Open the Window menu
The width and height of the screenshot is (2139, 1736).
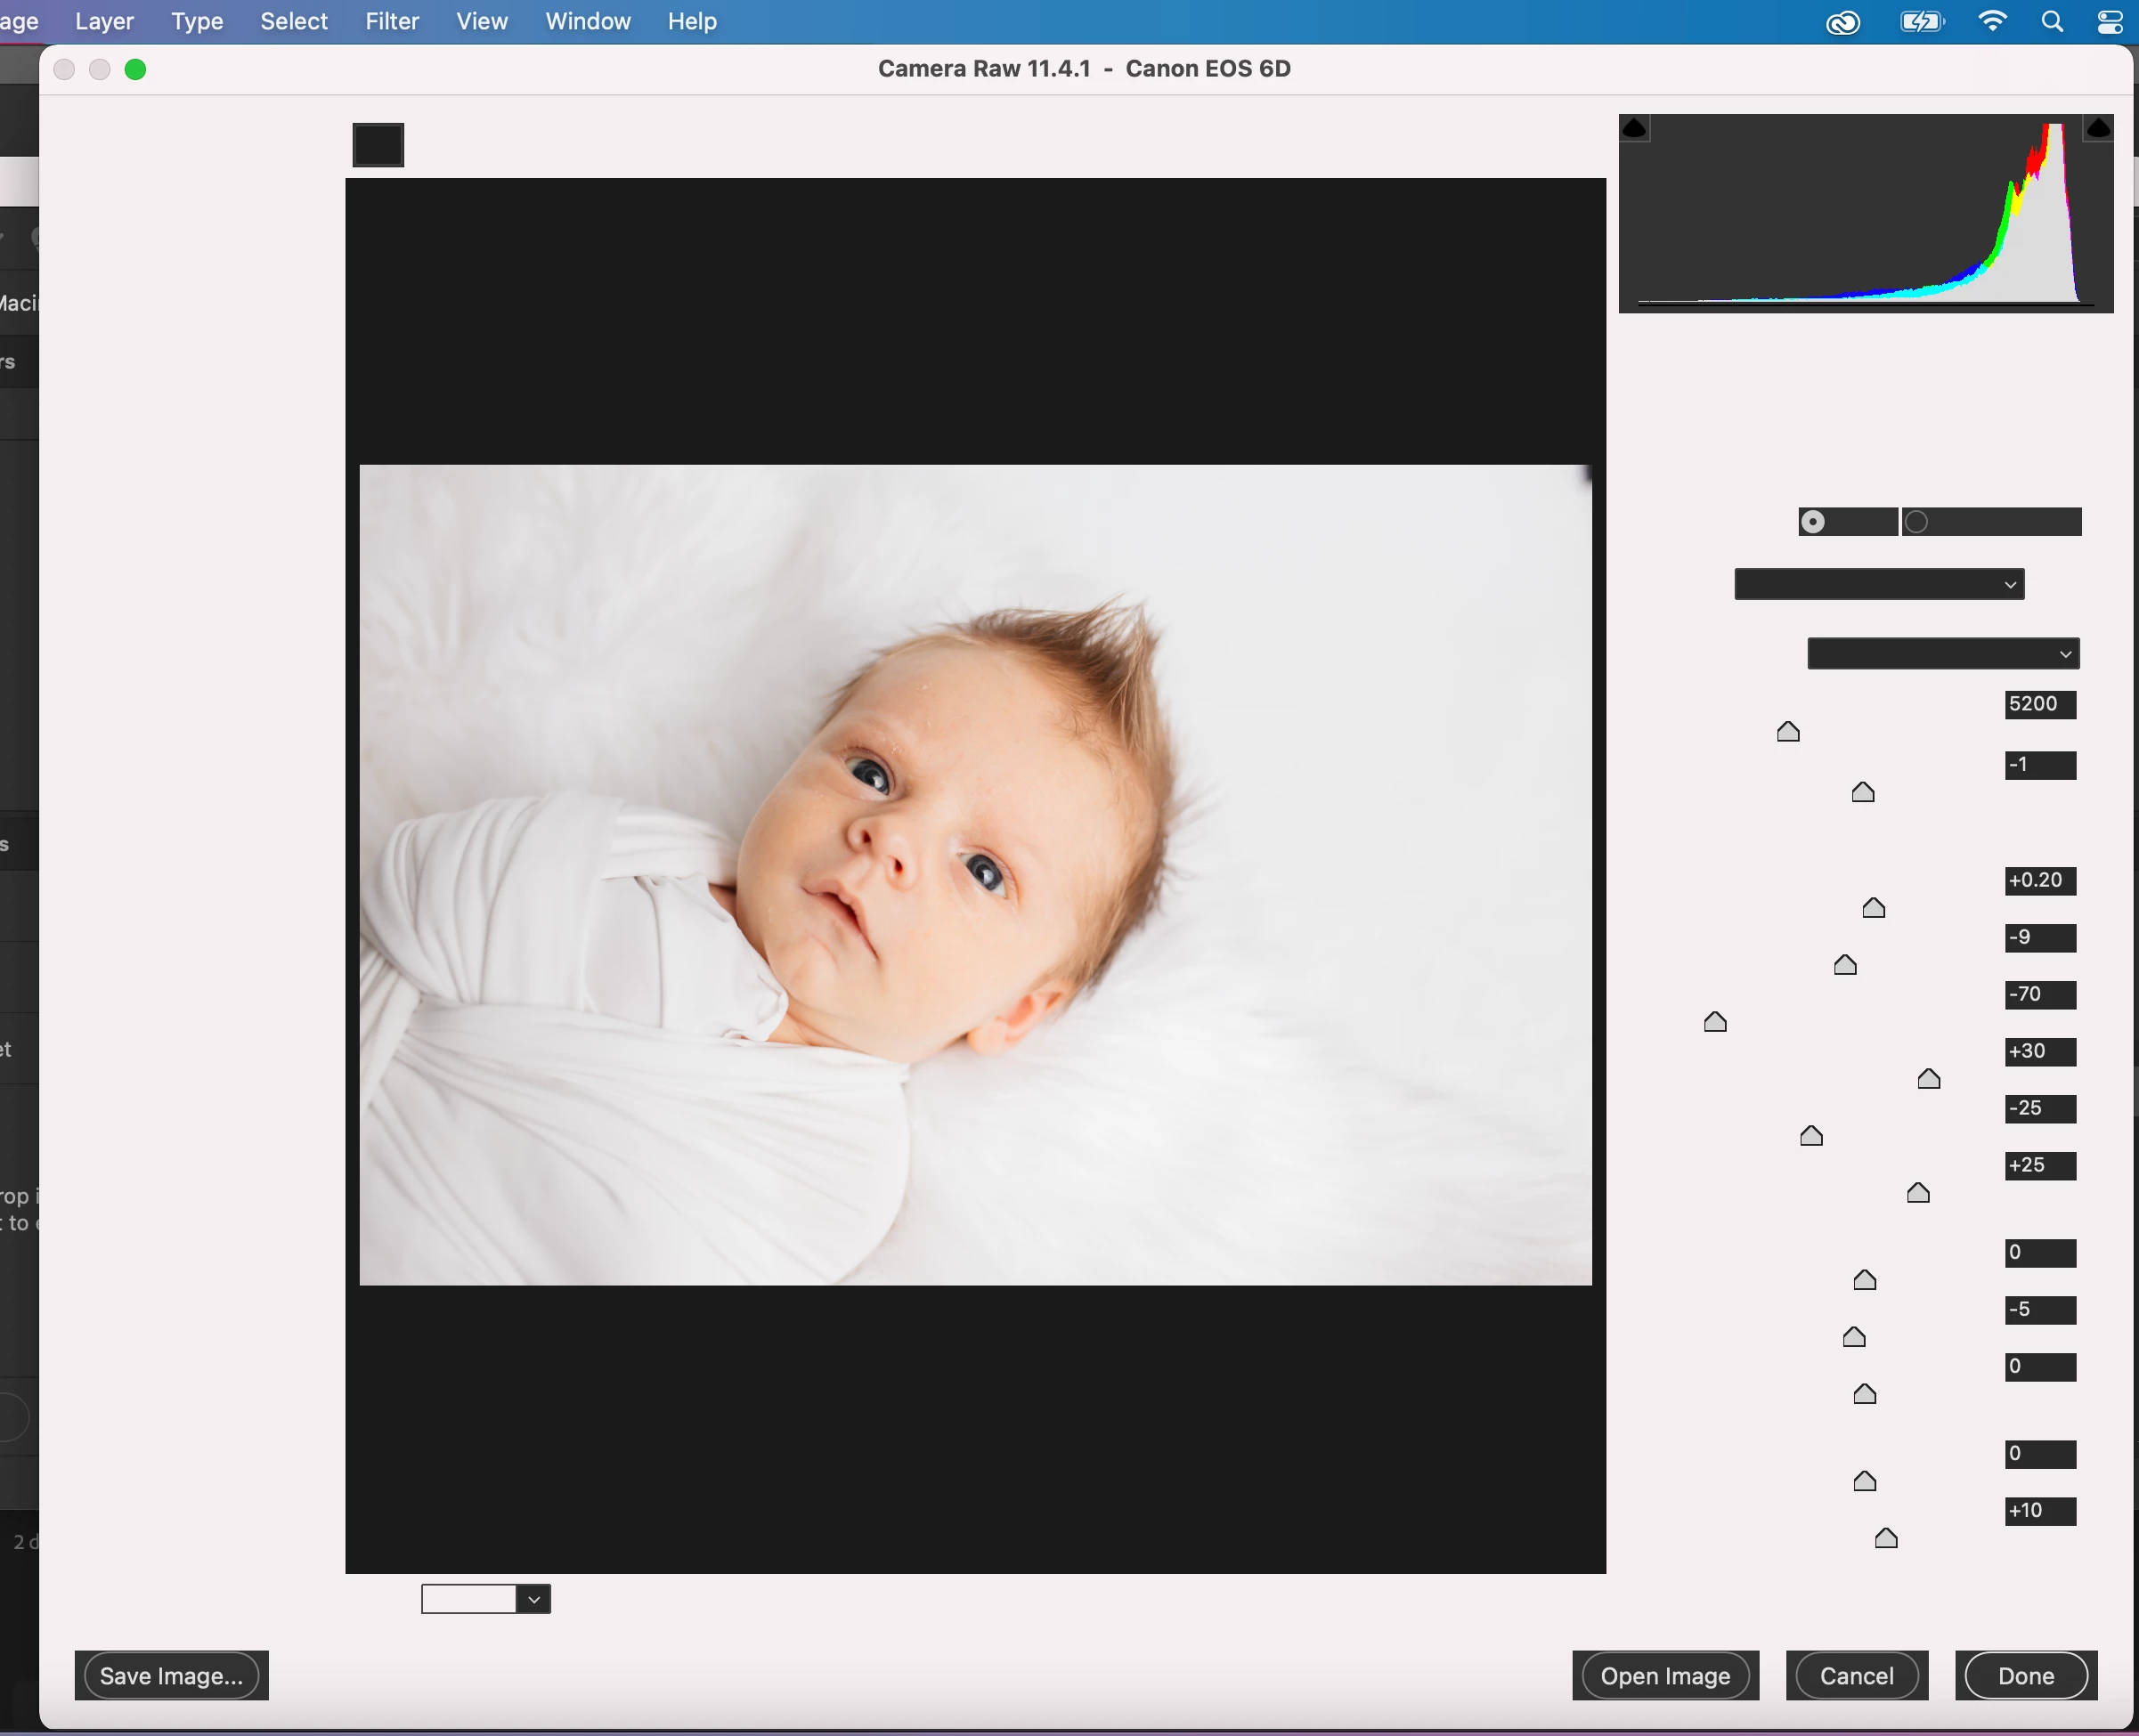tap(587, 21)
